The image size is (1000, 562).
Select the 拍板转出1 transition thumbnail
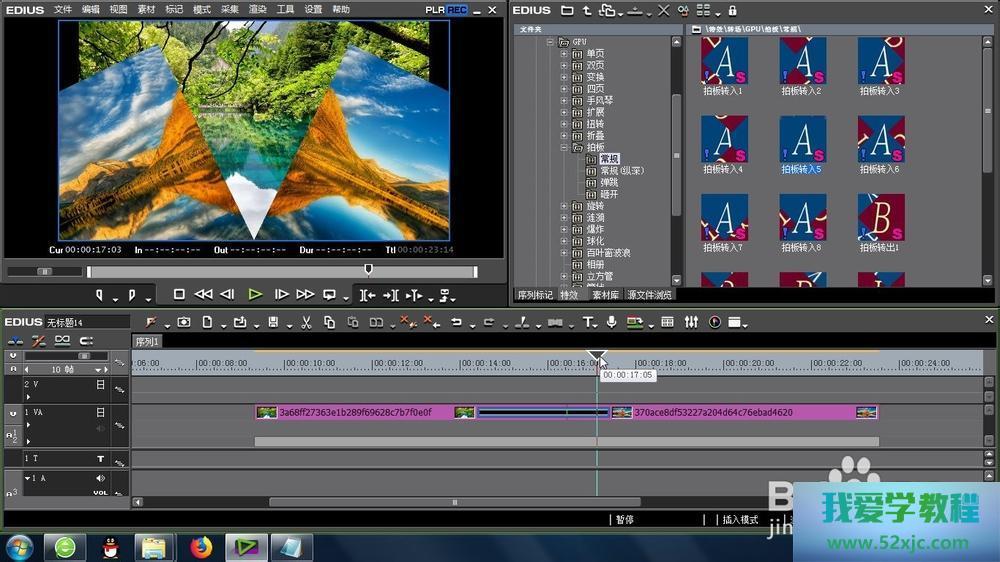880,218
